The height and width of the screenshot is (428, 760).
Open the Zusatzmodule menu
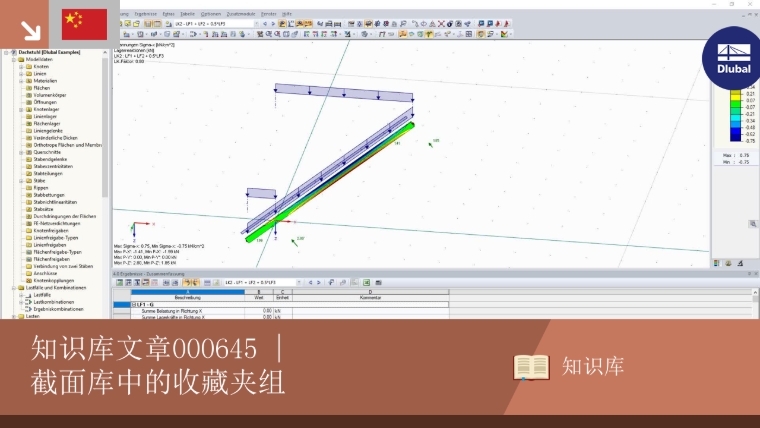tap(241, 14)
